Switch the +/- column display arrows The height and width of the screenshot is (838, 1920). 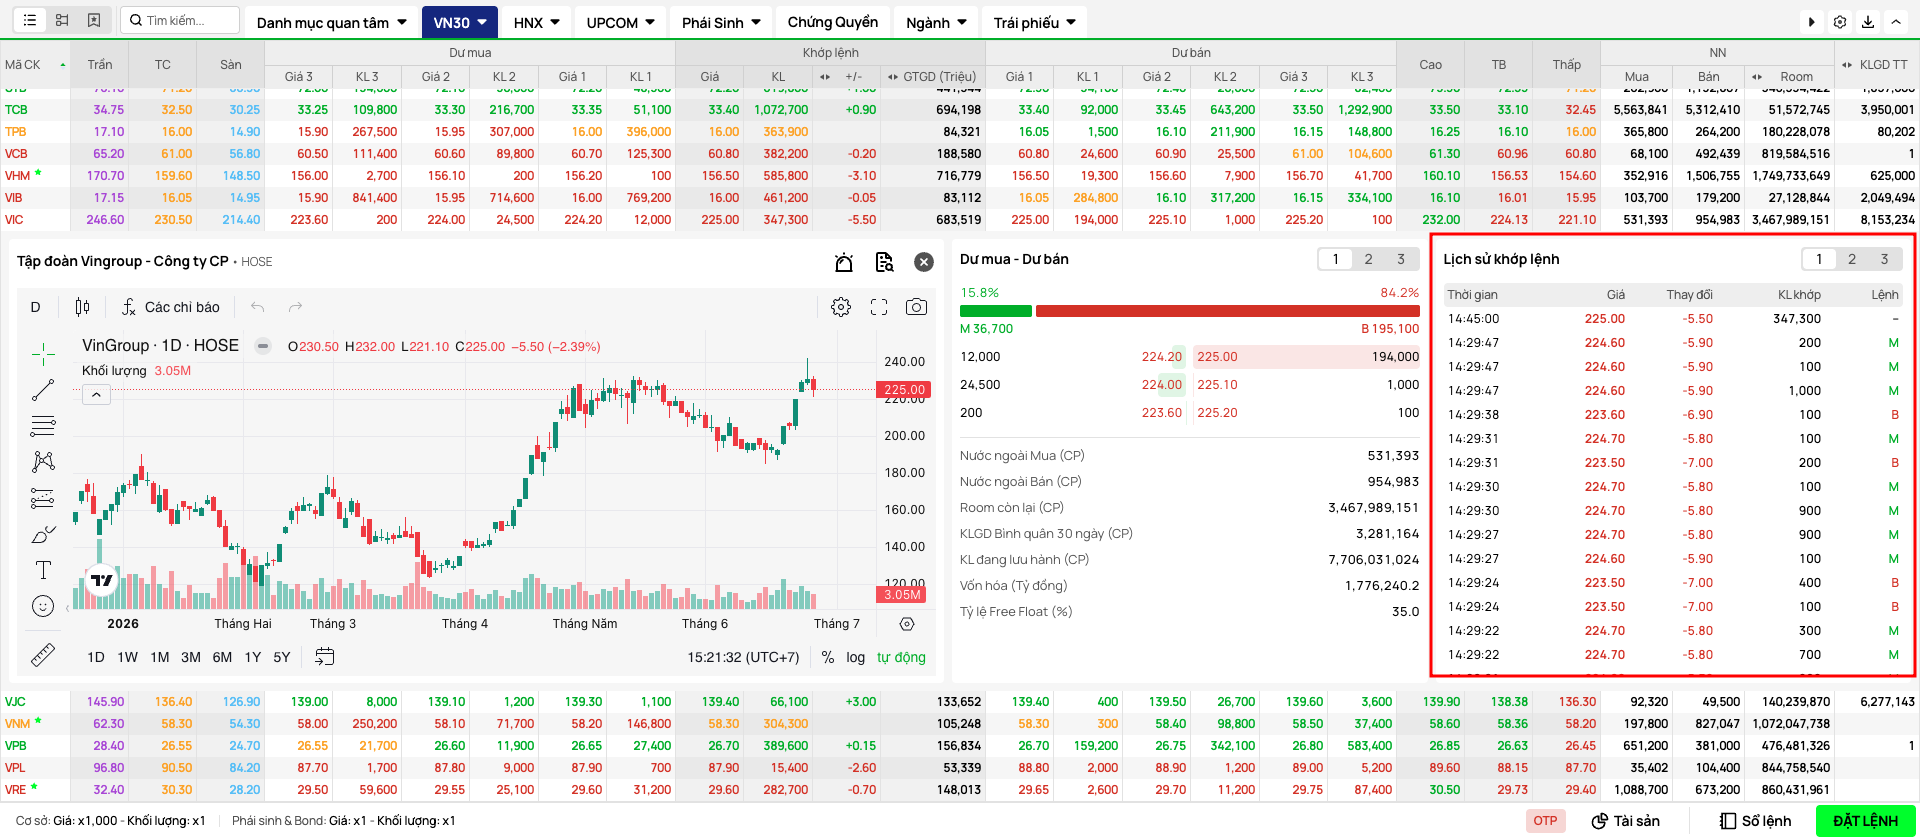[x=825, y=77]
